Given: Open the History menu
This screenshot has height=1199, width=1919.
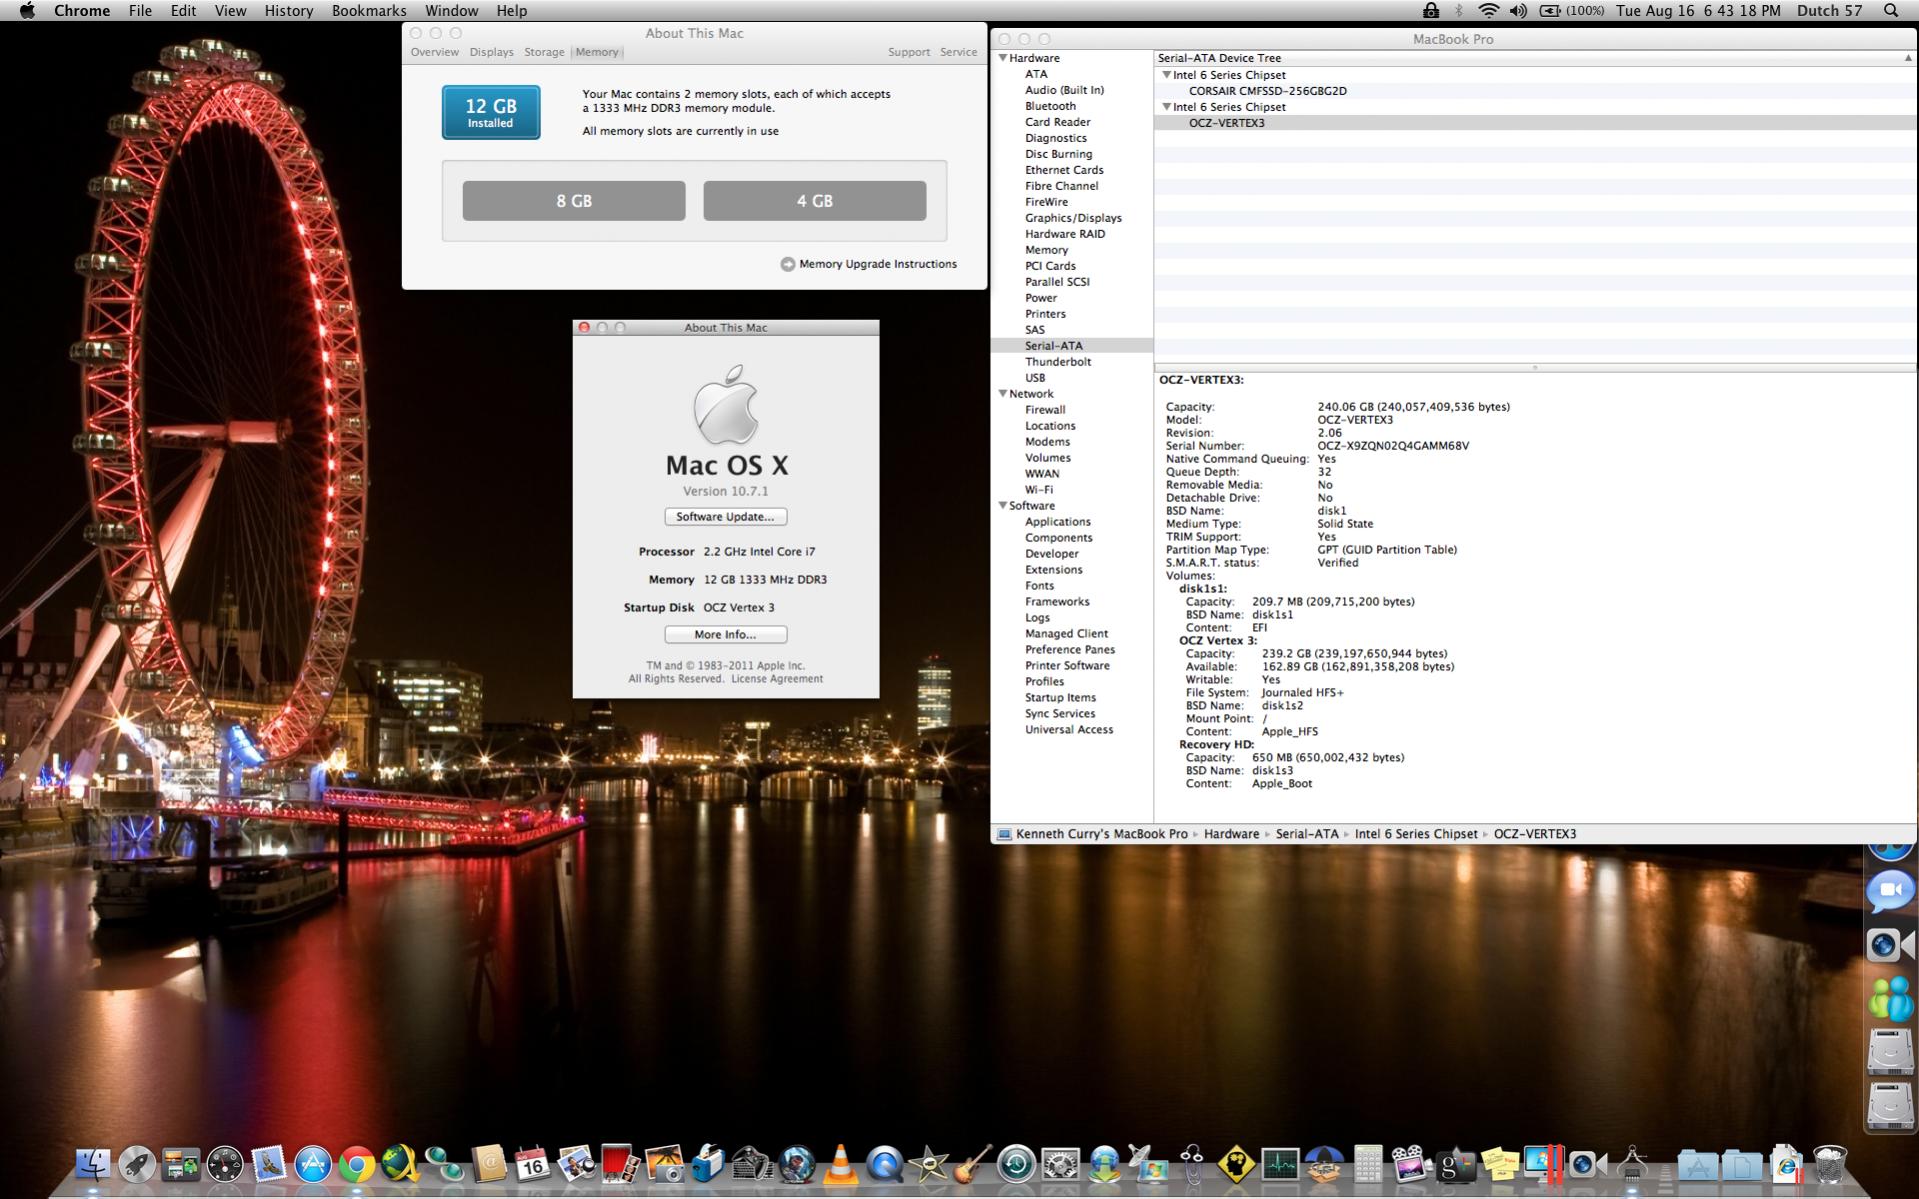Looking at the screenshot, I should click(x=289, y=10).
